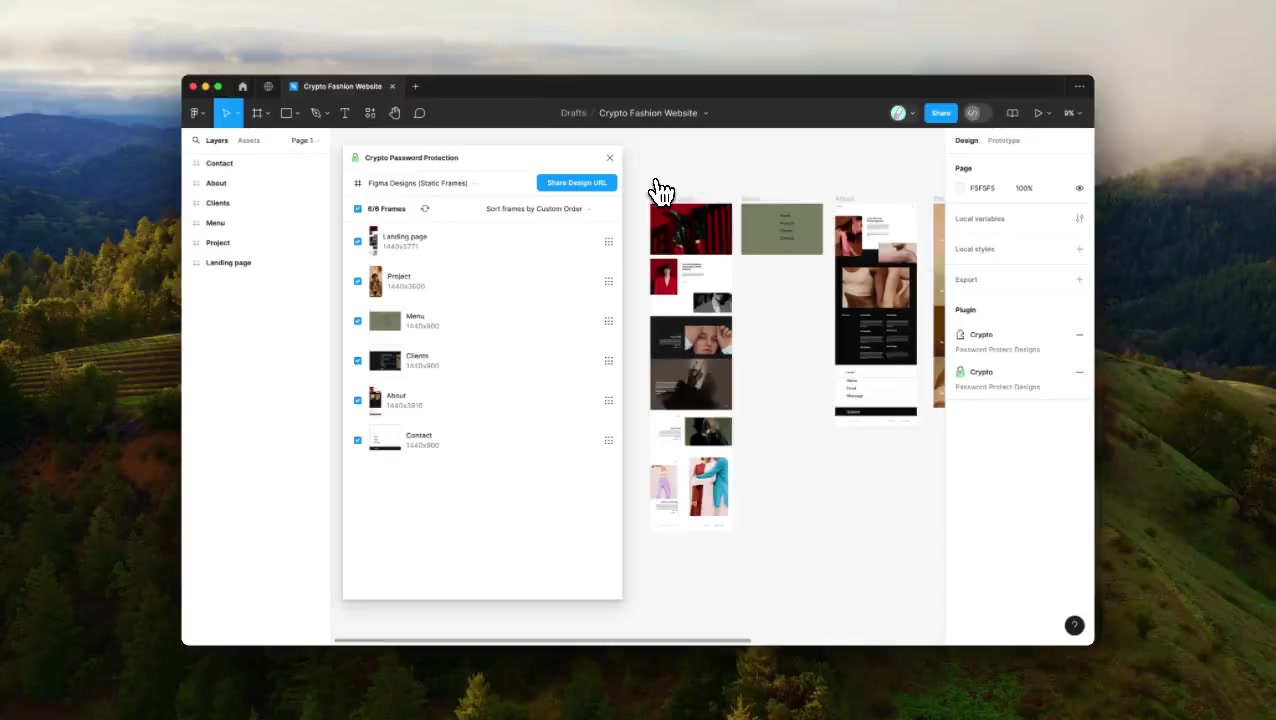Open the Page 1 page selector

(x=304, y=141)
